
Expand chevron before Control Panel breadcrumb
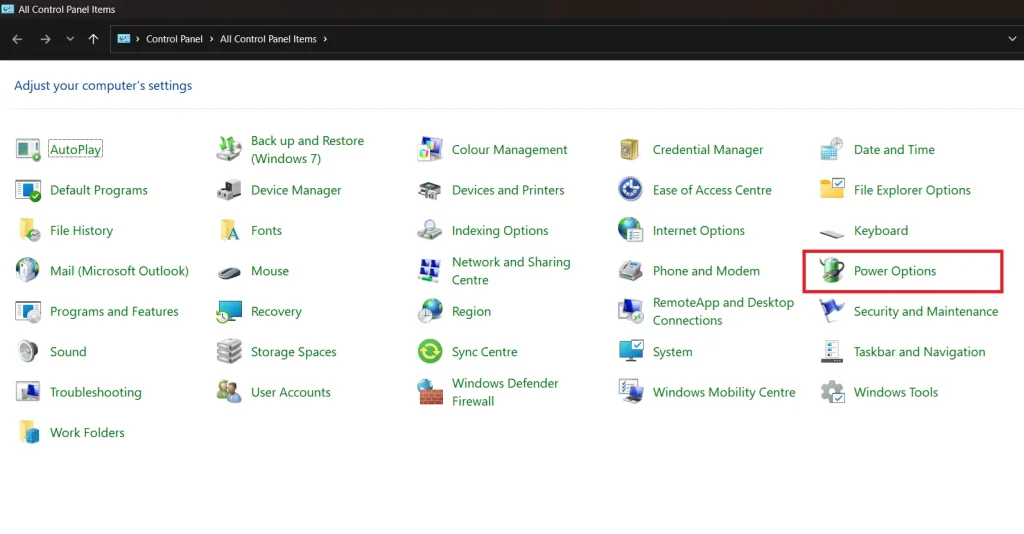(138, 39)
